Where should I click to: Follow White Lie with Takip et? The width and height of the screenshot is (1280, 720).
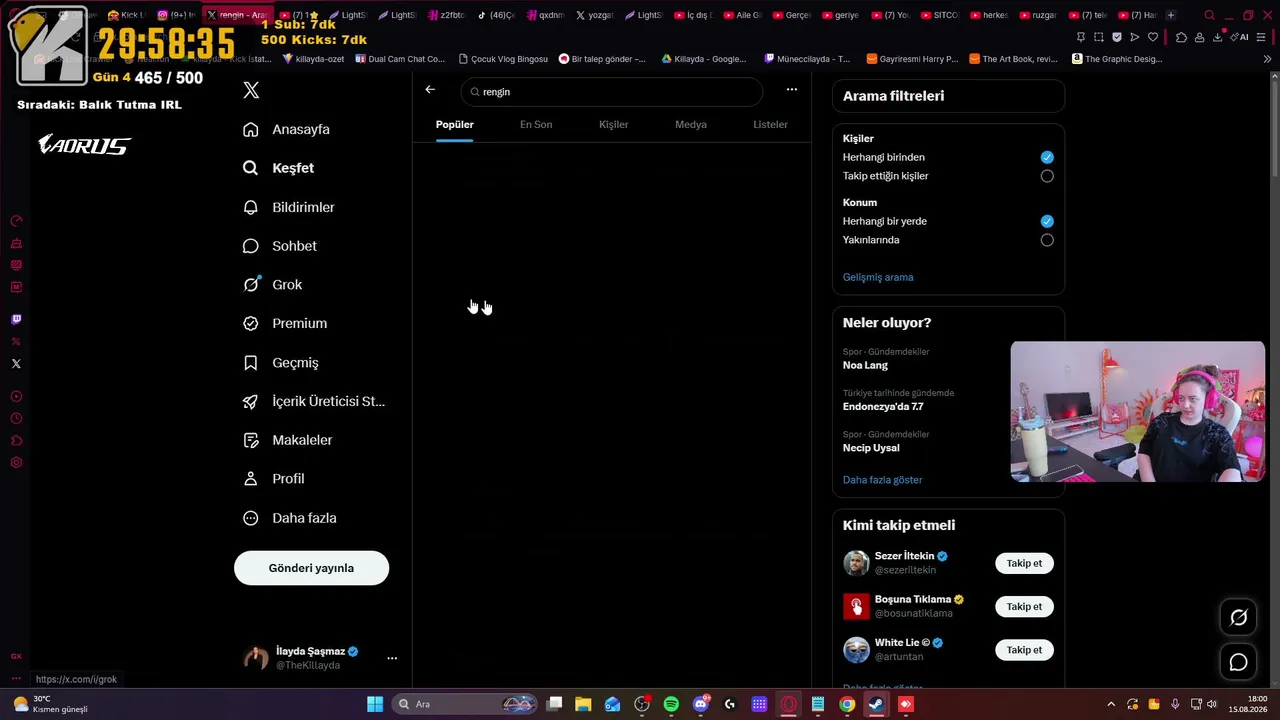coord(1024,650)
